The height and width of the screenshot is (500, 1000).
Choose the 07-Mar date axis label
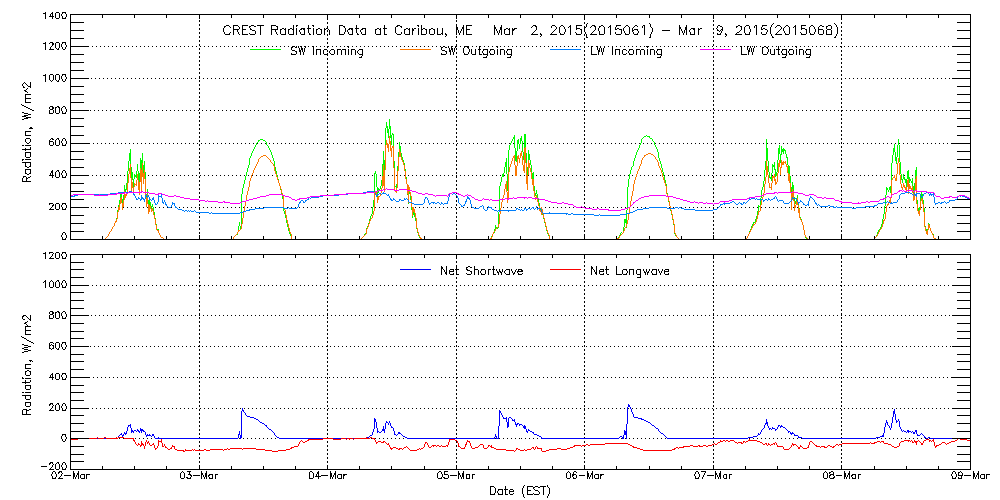pyautogui.click(x=713, y=477)
